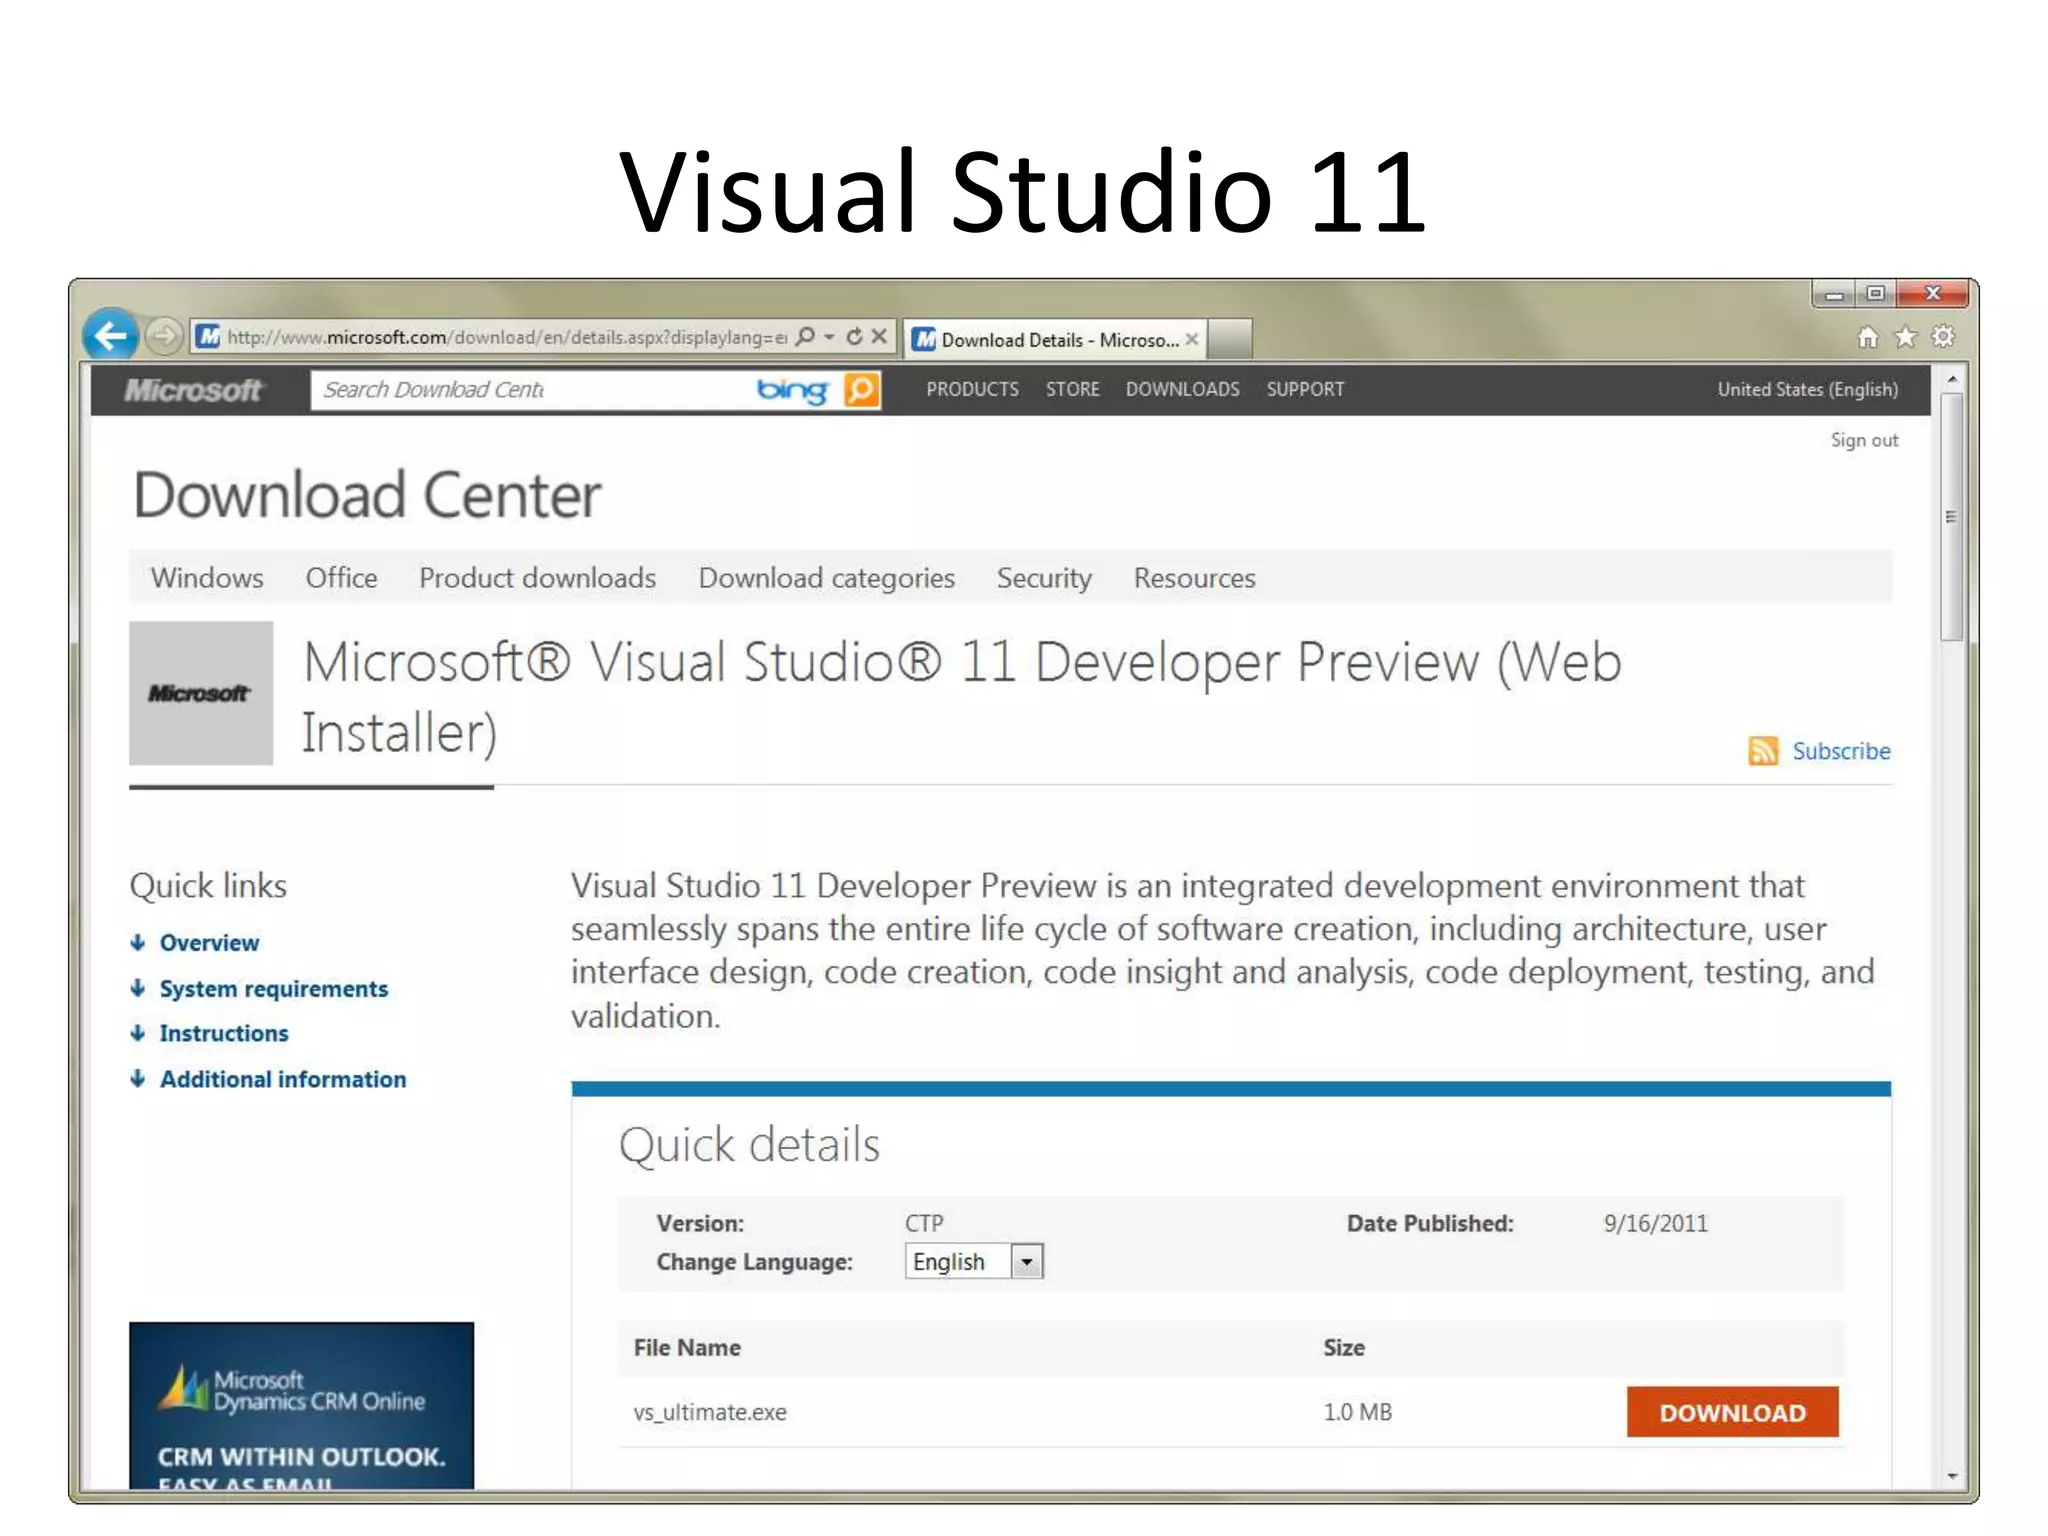Open the Change Language dropdown
The height and width of the screenshot is (1536, 2048).
(x=974, y=1261)
